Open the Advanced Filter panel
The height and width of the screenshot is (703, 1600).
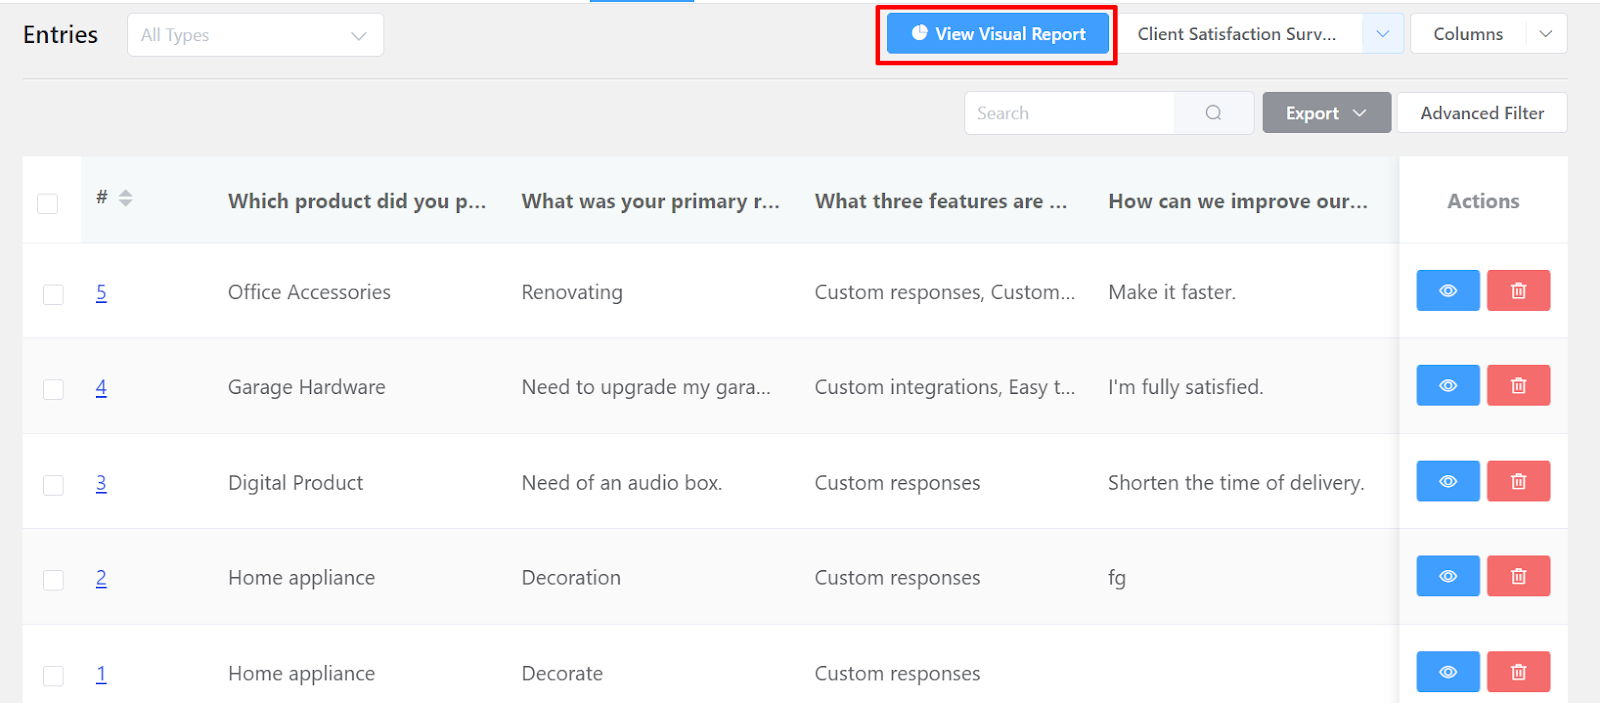[x=1481, y=113]
